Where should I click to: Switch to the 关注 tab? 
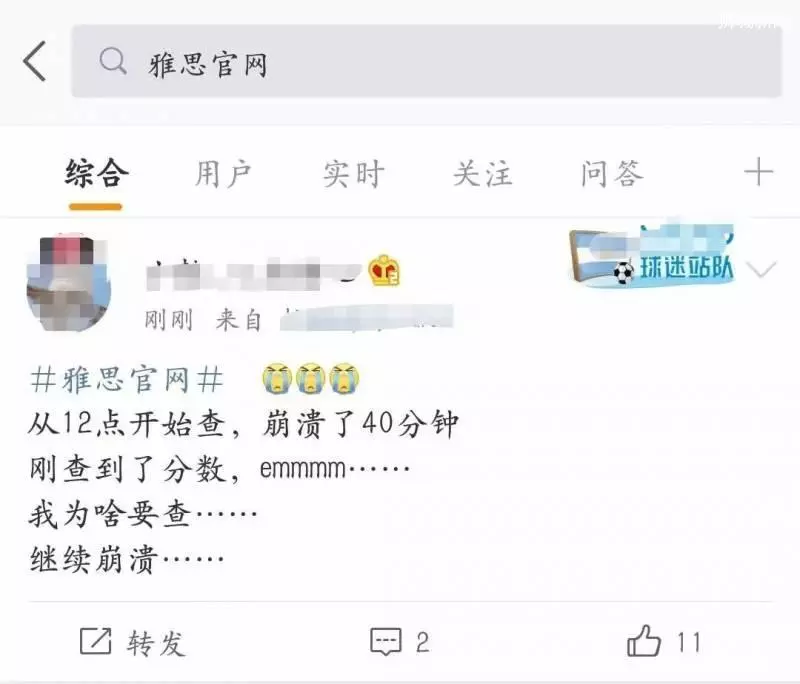tap(483, 174)
